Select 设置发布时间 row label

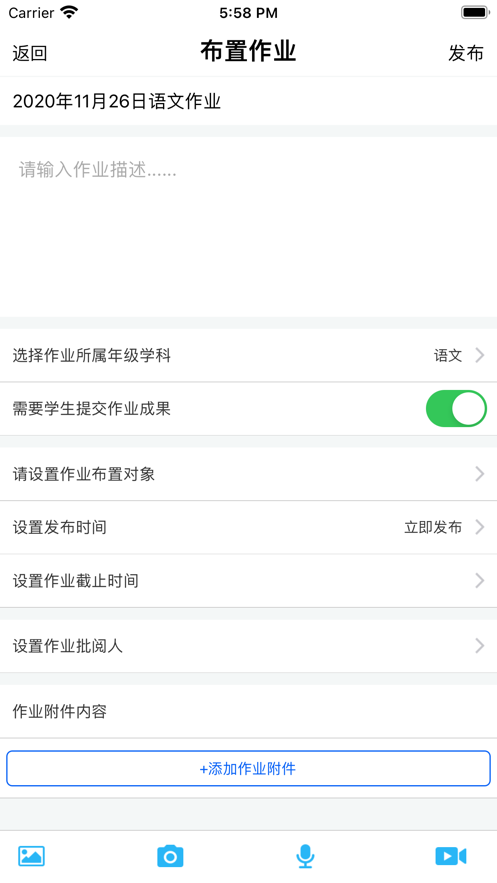pyautogui.click(x=60, y=527)
